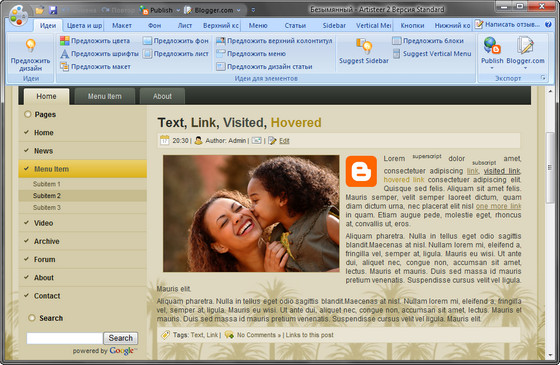
Task: Click the Предложить меню icon
Action: pyautogui.click(x=221, y=54)
